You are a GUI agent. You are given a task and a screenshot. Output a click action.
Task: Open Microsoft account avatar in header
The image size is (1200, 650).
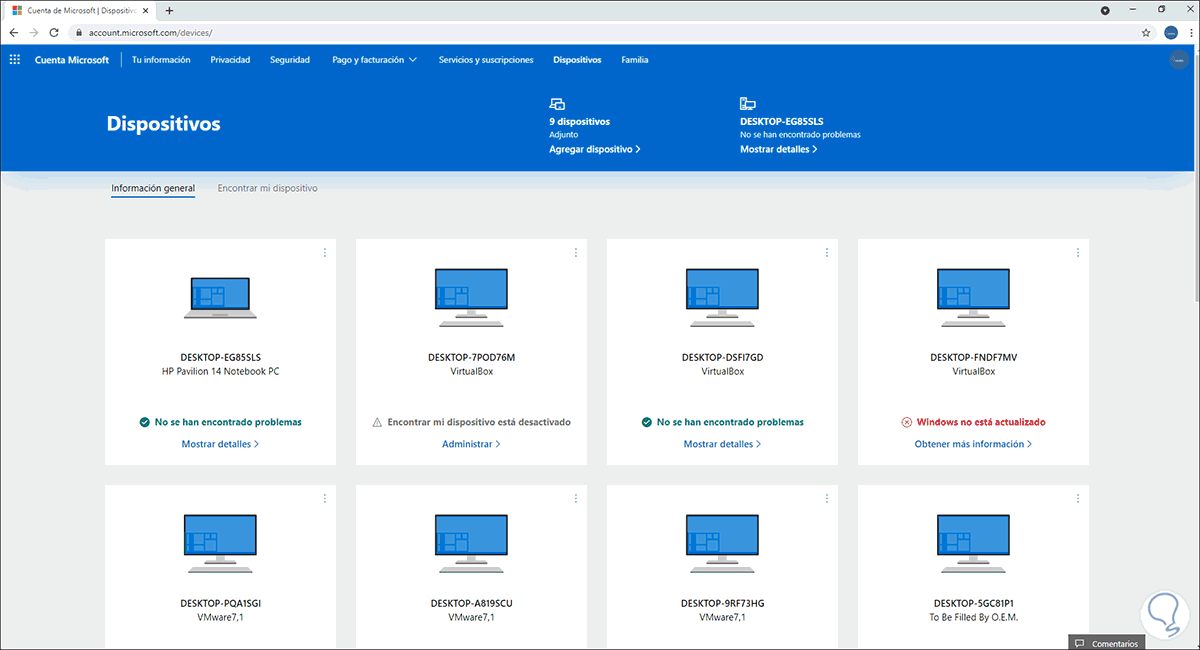click(1177, 60)
